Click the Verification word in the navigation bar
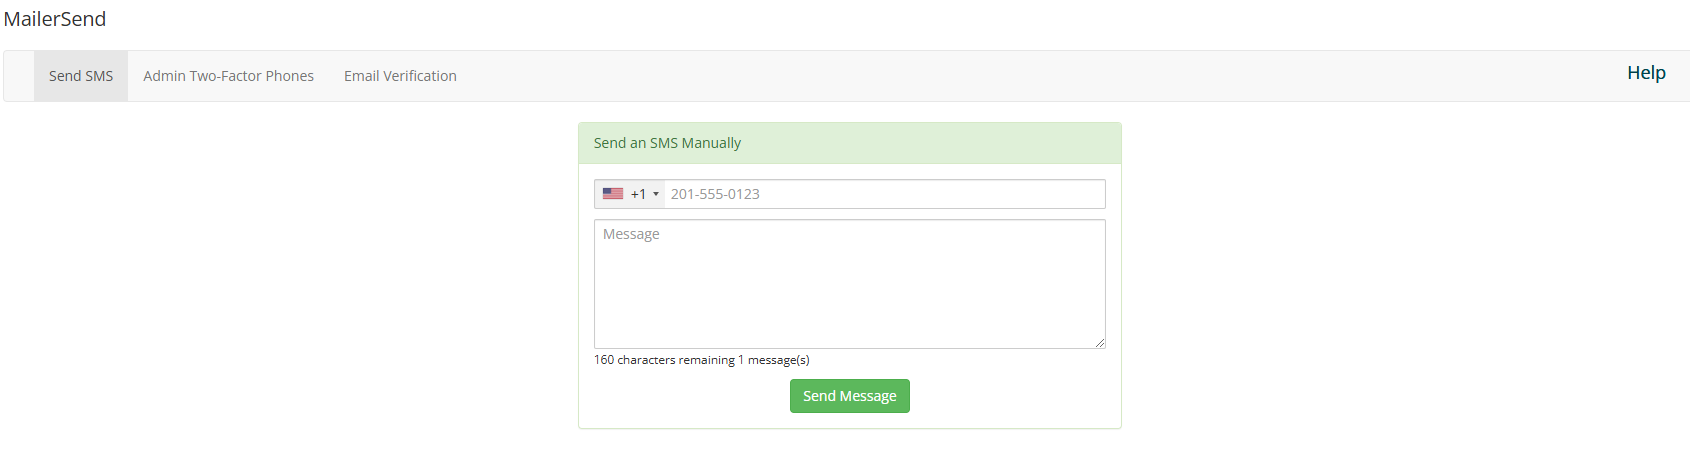This screenshot has width=1690, height=463. pos(420,76)
